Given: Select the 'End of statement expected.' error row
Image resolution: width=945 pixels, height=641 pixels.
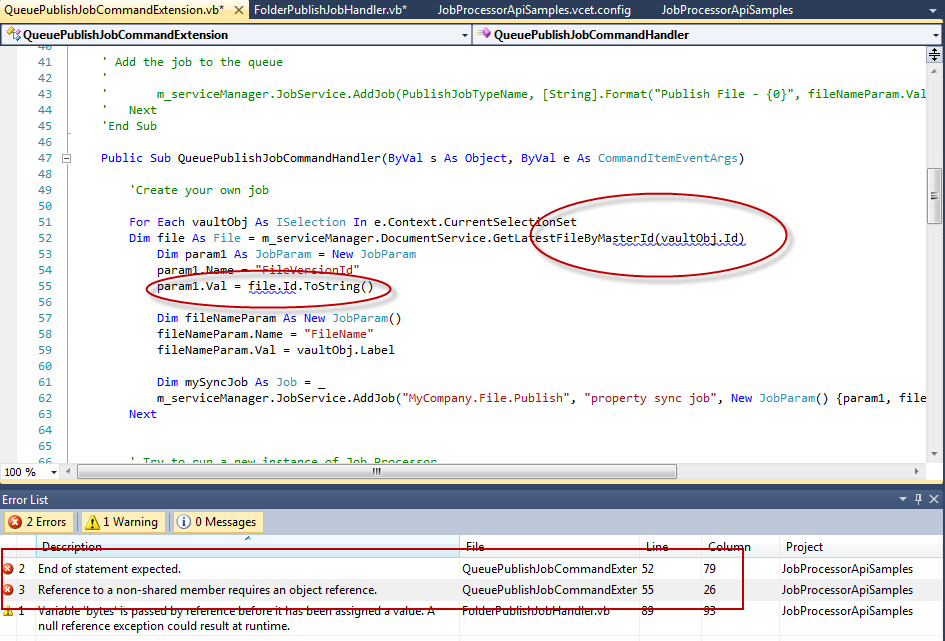Looking at the screenshot, I should pos(472,569).
